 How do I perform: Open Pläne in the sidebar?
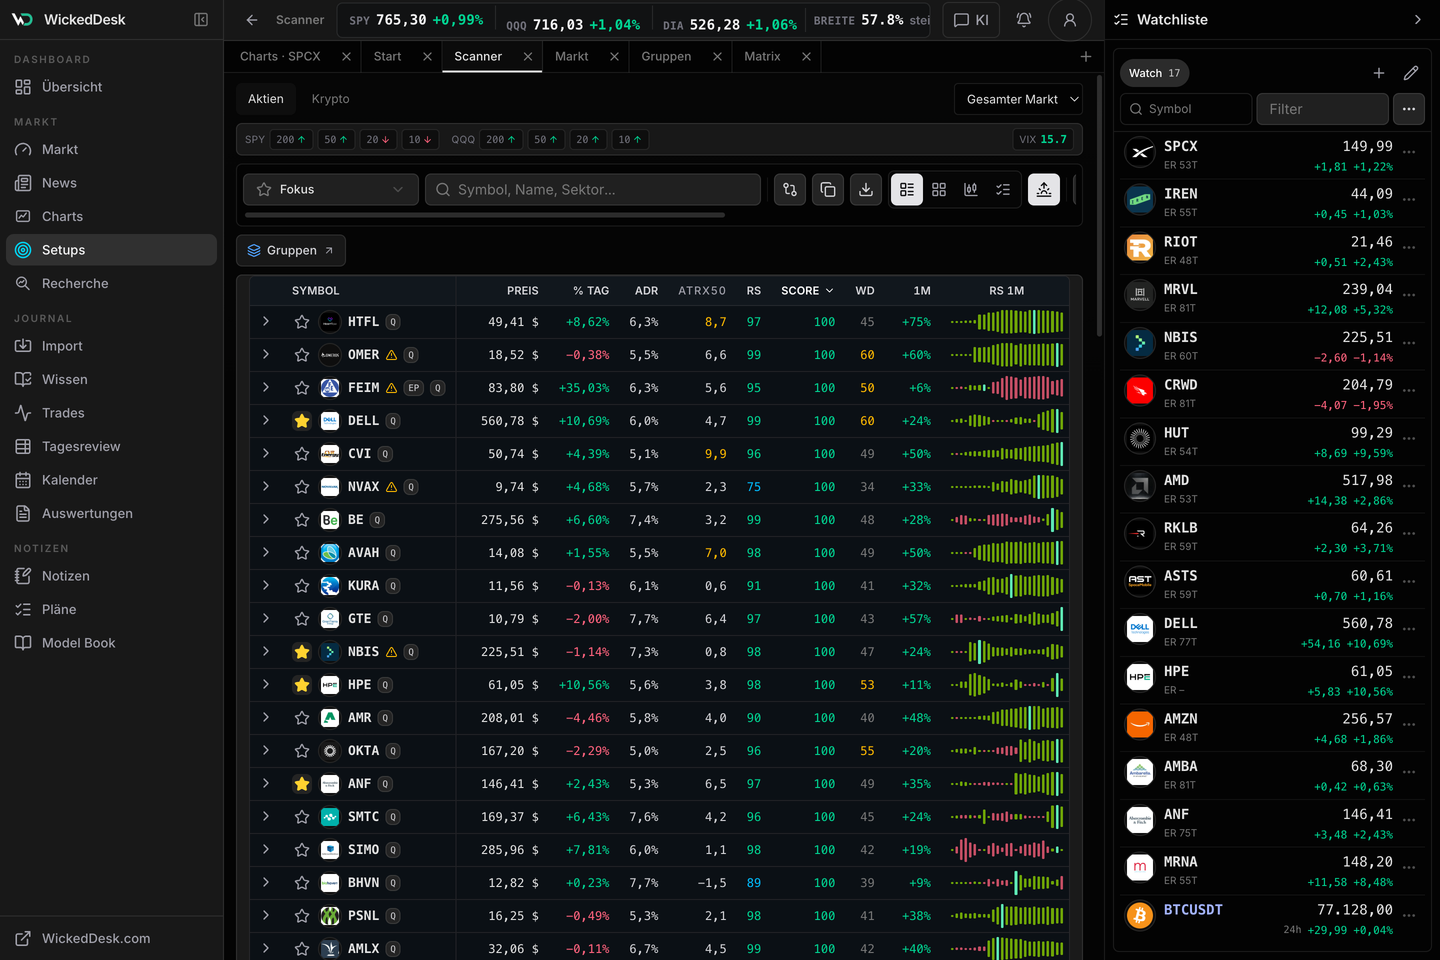[x=111, y=609]
